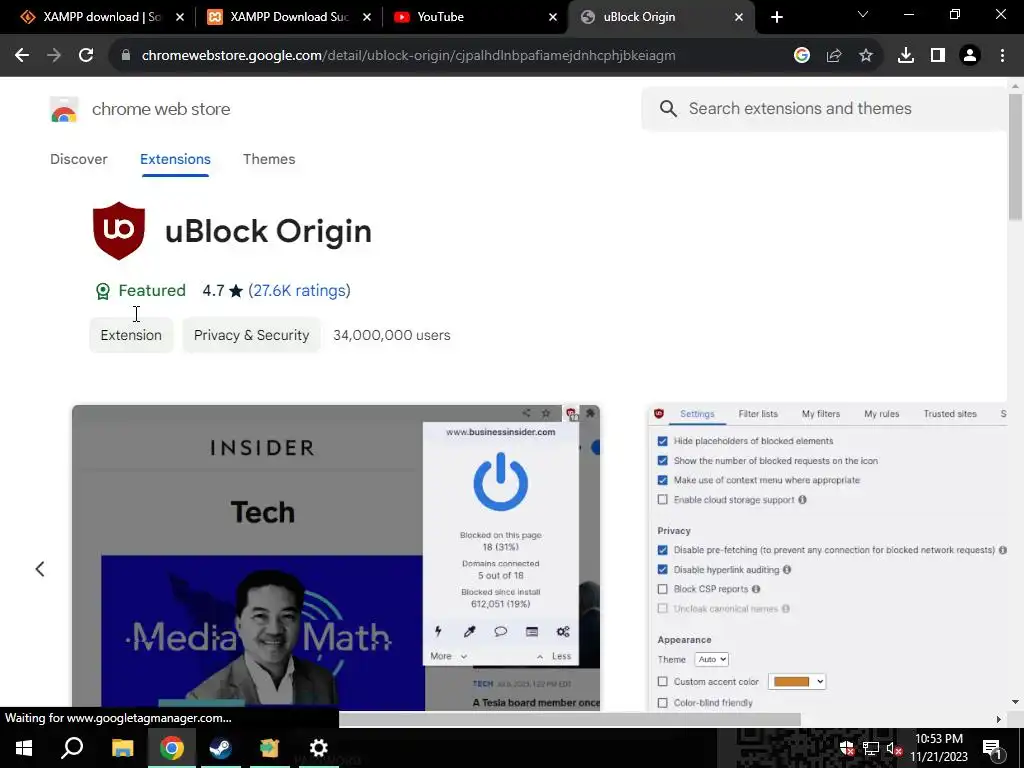
Task: Open the Theme Auto dropdown
Action: coord(711,660)
